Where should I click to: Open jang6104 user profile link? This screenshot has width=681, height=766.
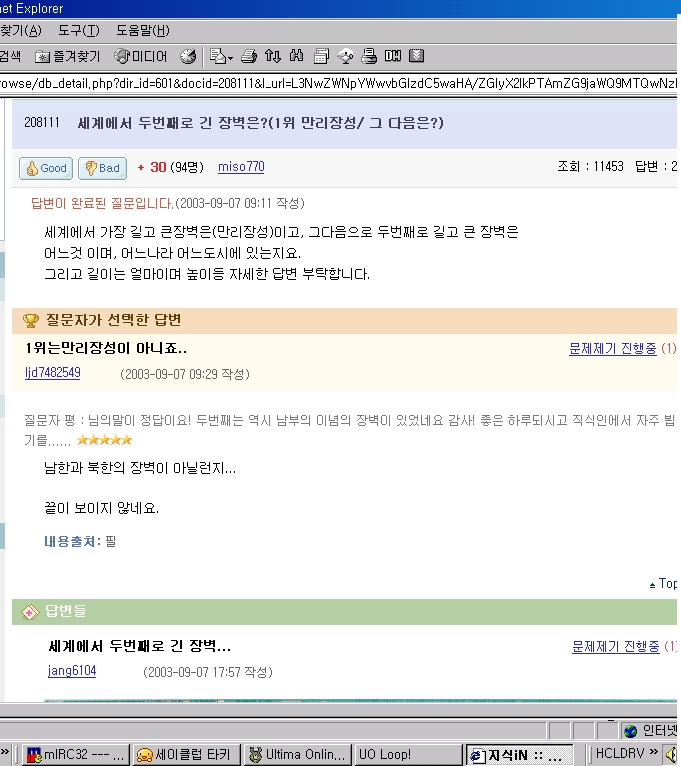[x=72, y=671]
